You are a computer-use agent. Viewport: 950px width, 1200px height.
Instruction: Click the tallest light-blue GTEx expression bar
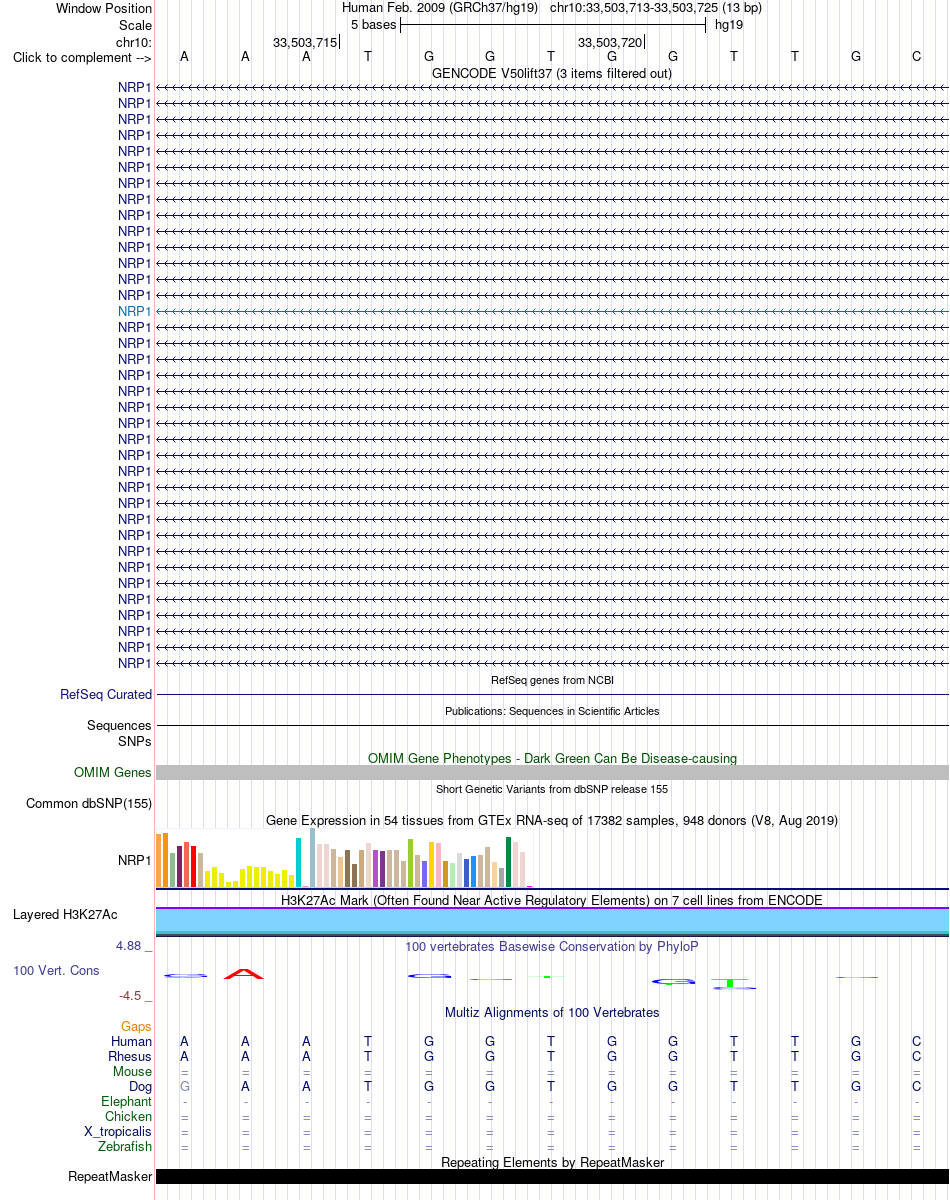coord(313,858)
